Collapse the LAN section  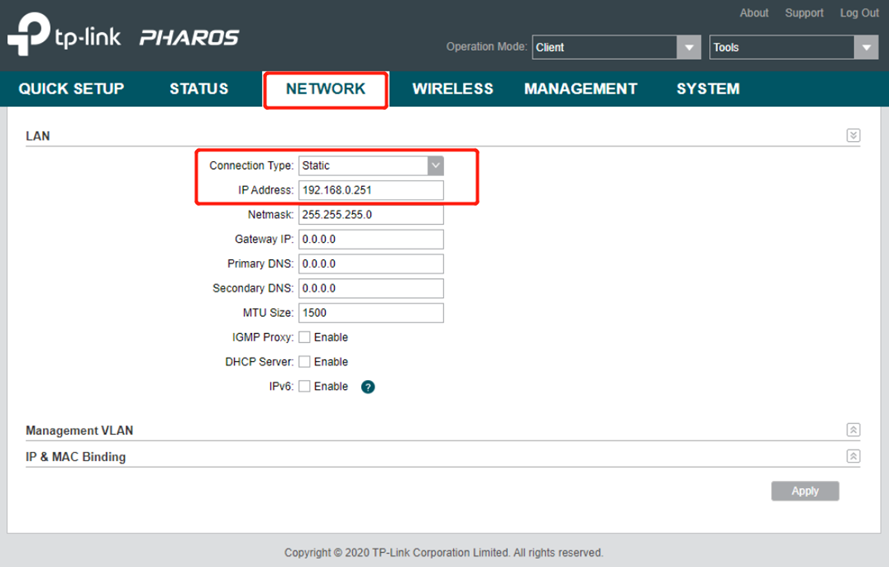coord(853,136)
